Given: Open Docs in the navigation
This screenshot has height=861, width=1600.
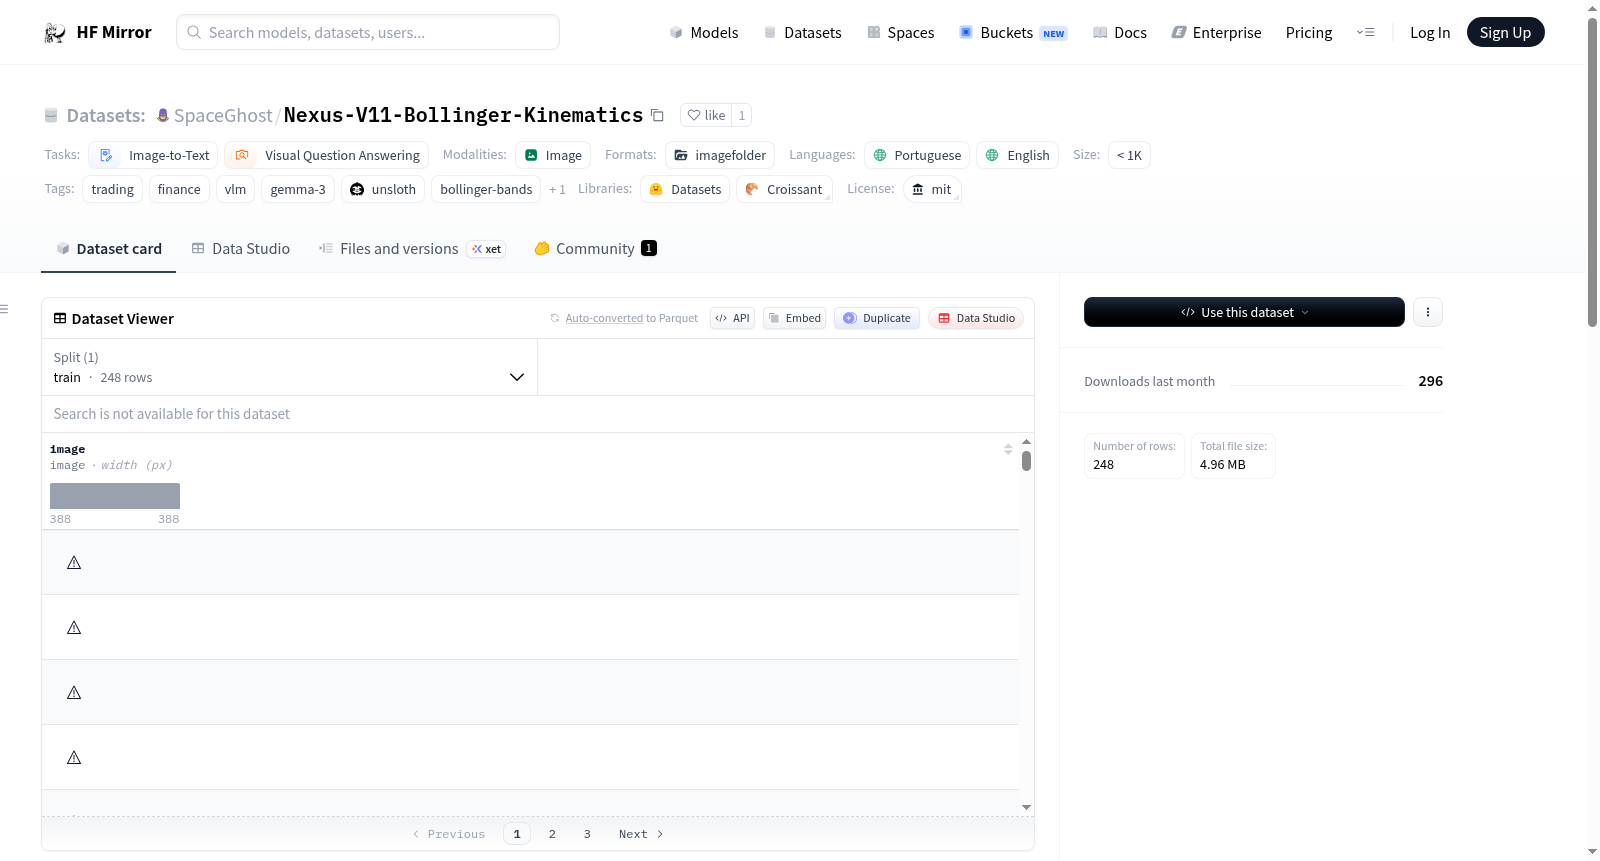Looking at the screenshot, I should coord(1120,33).
